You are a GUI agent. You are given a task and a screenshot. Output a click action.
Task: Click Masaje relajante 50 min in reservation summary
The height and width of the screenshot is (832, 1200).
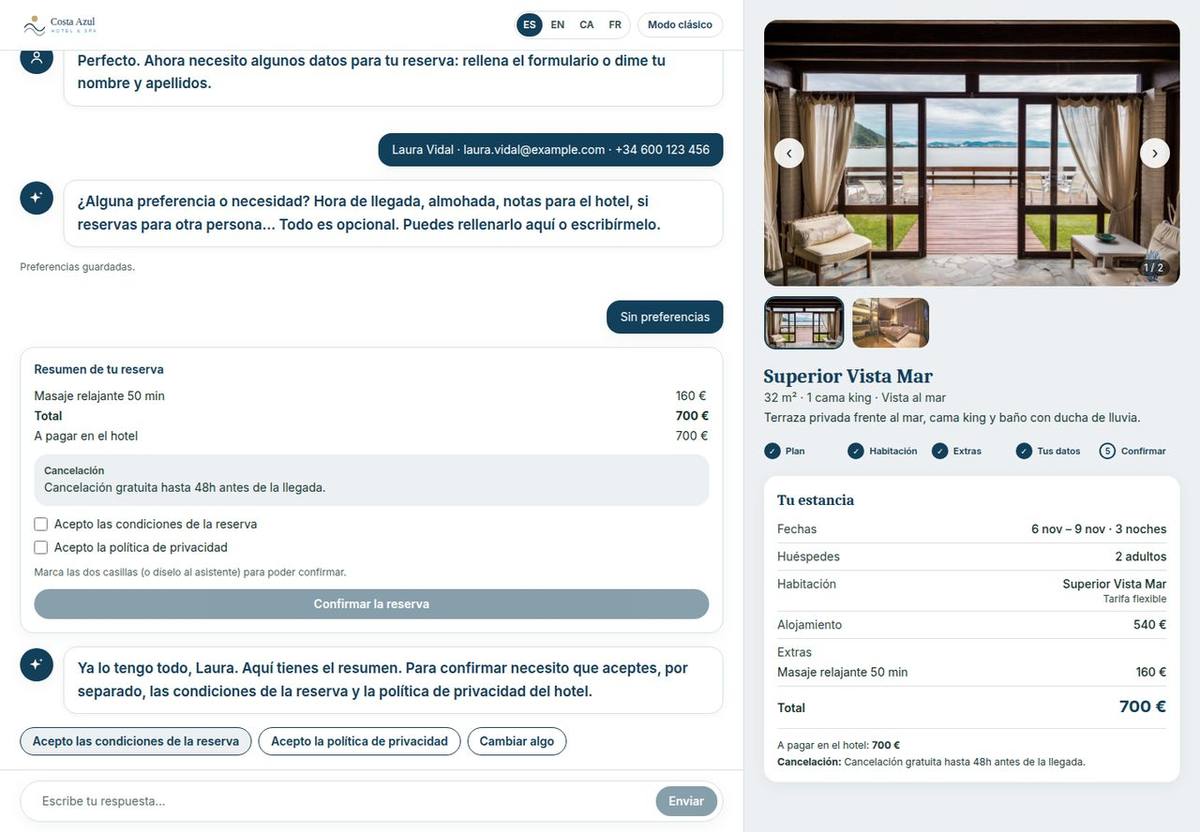coord(99,396)
